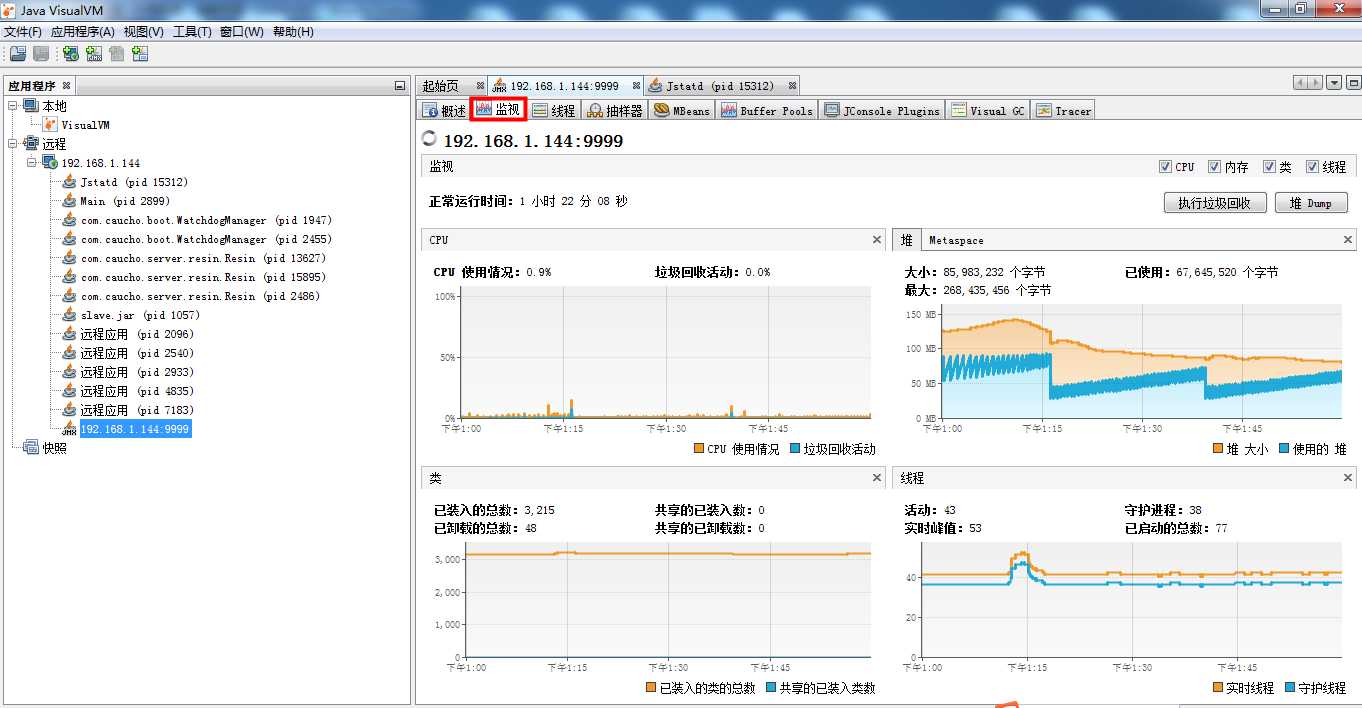Click the greyed-out save toolbar icon
The height and width of the screenshot is (708, 1362).
[x=41, y=54]
